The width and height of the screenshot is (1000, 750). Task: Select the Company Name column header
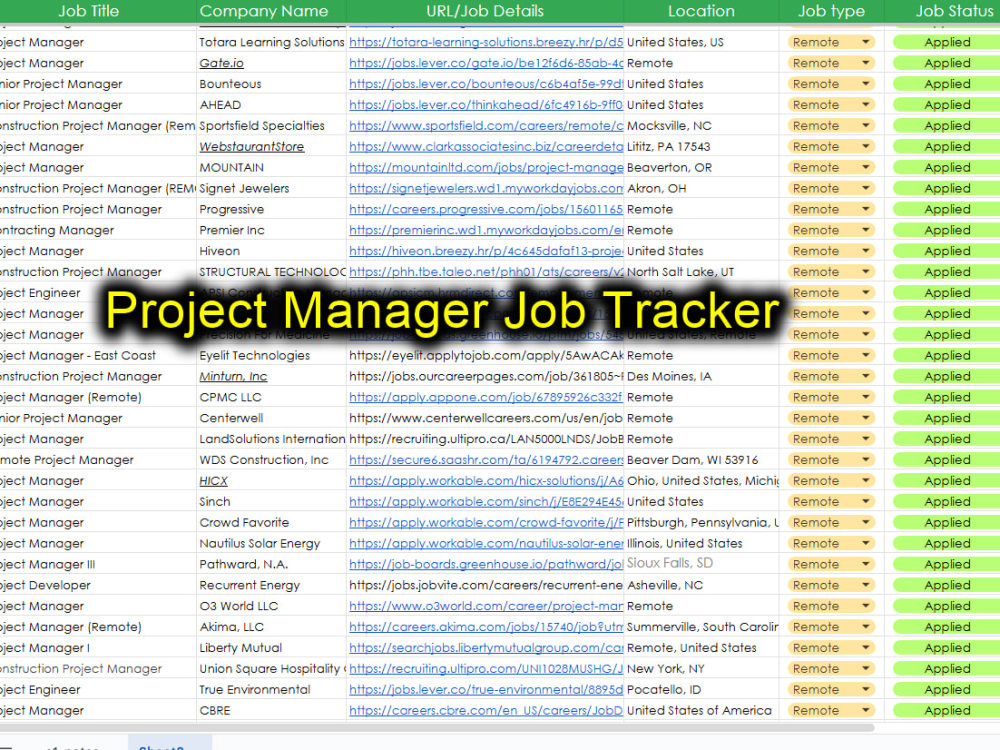(x=271, y=11)
